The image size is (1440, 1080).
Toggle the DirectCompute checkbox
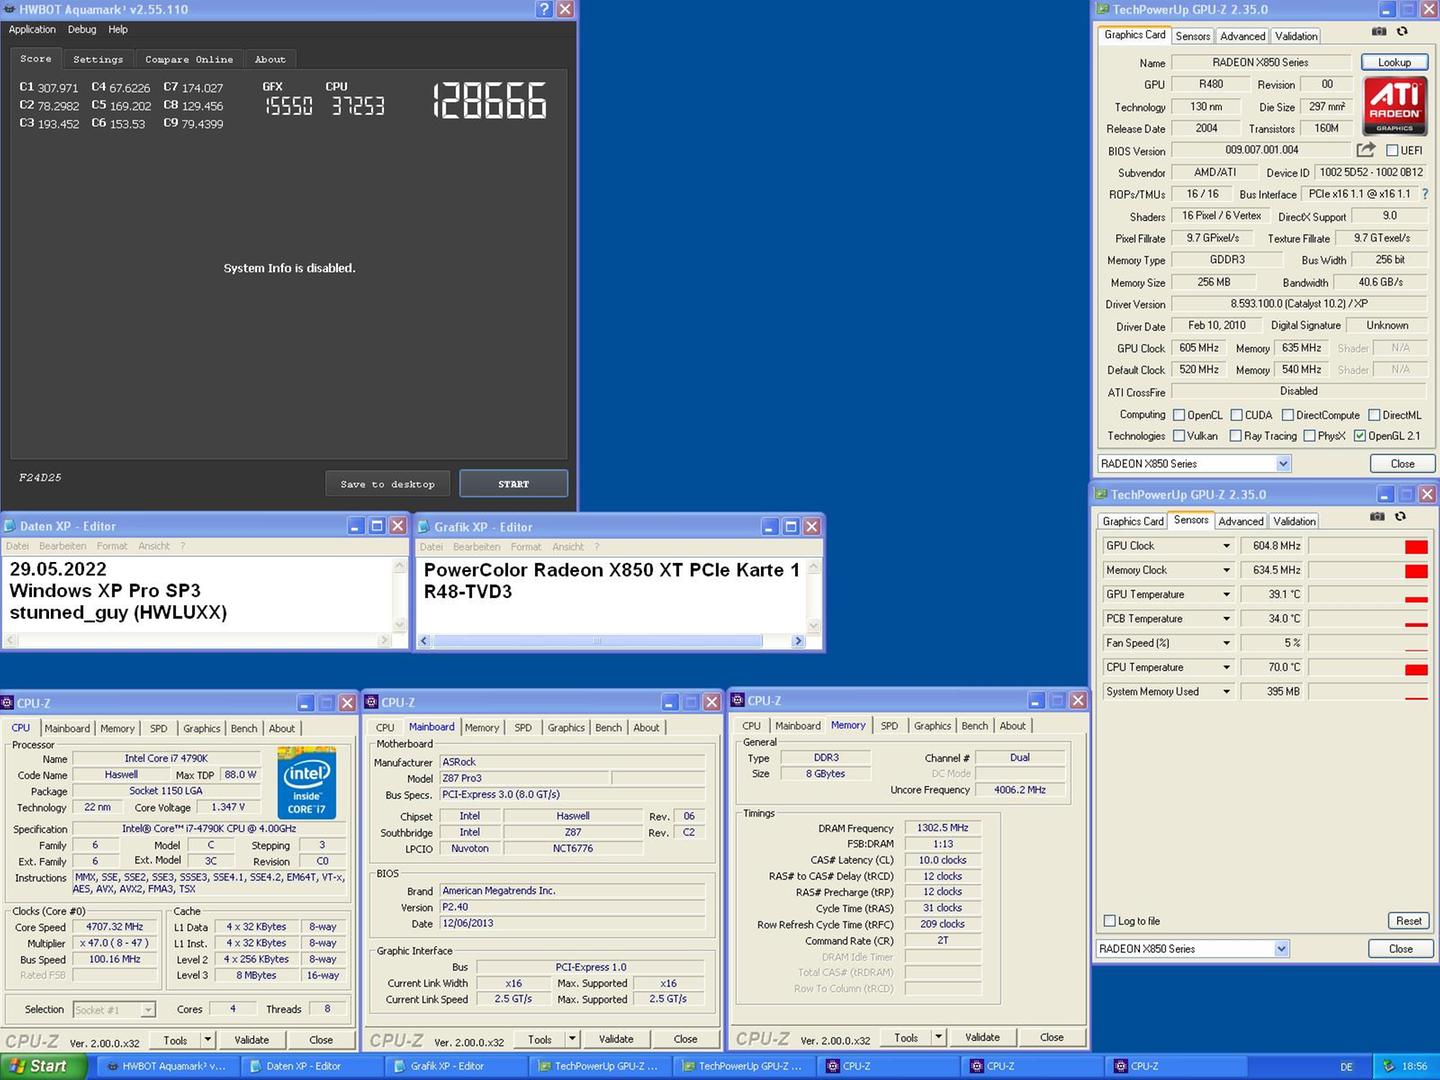[x=1288, y=415]
